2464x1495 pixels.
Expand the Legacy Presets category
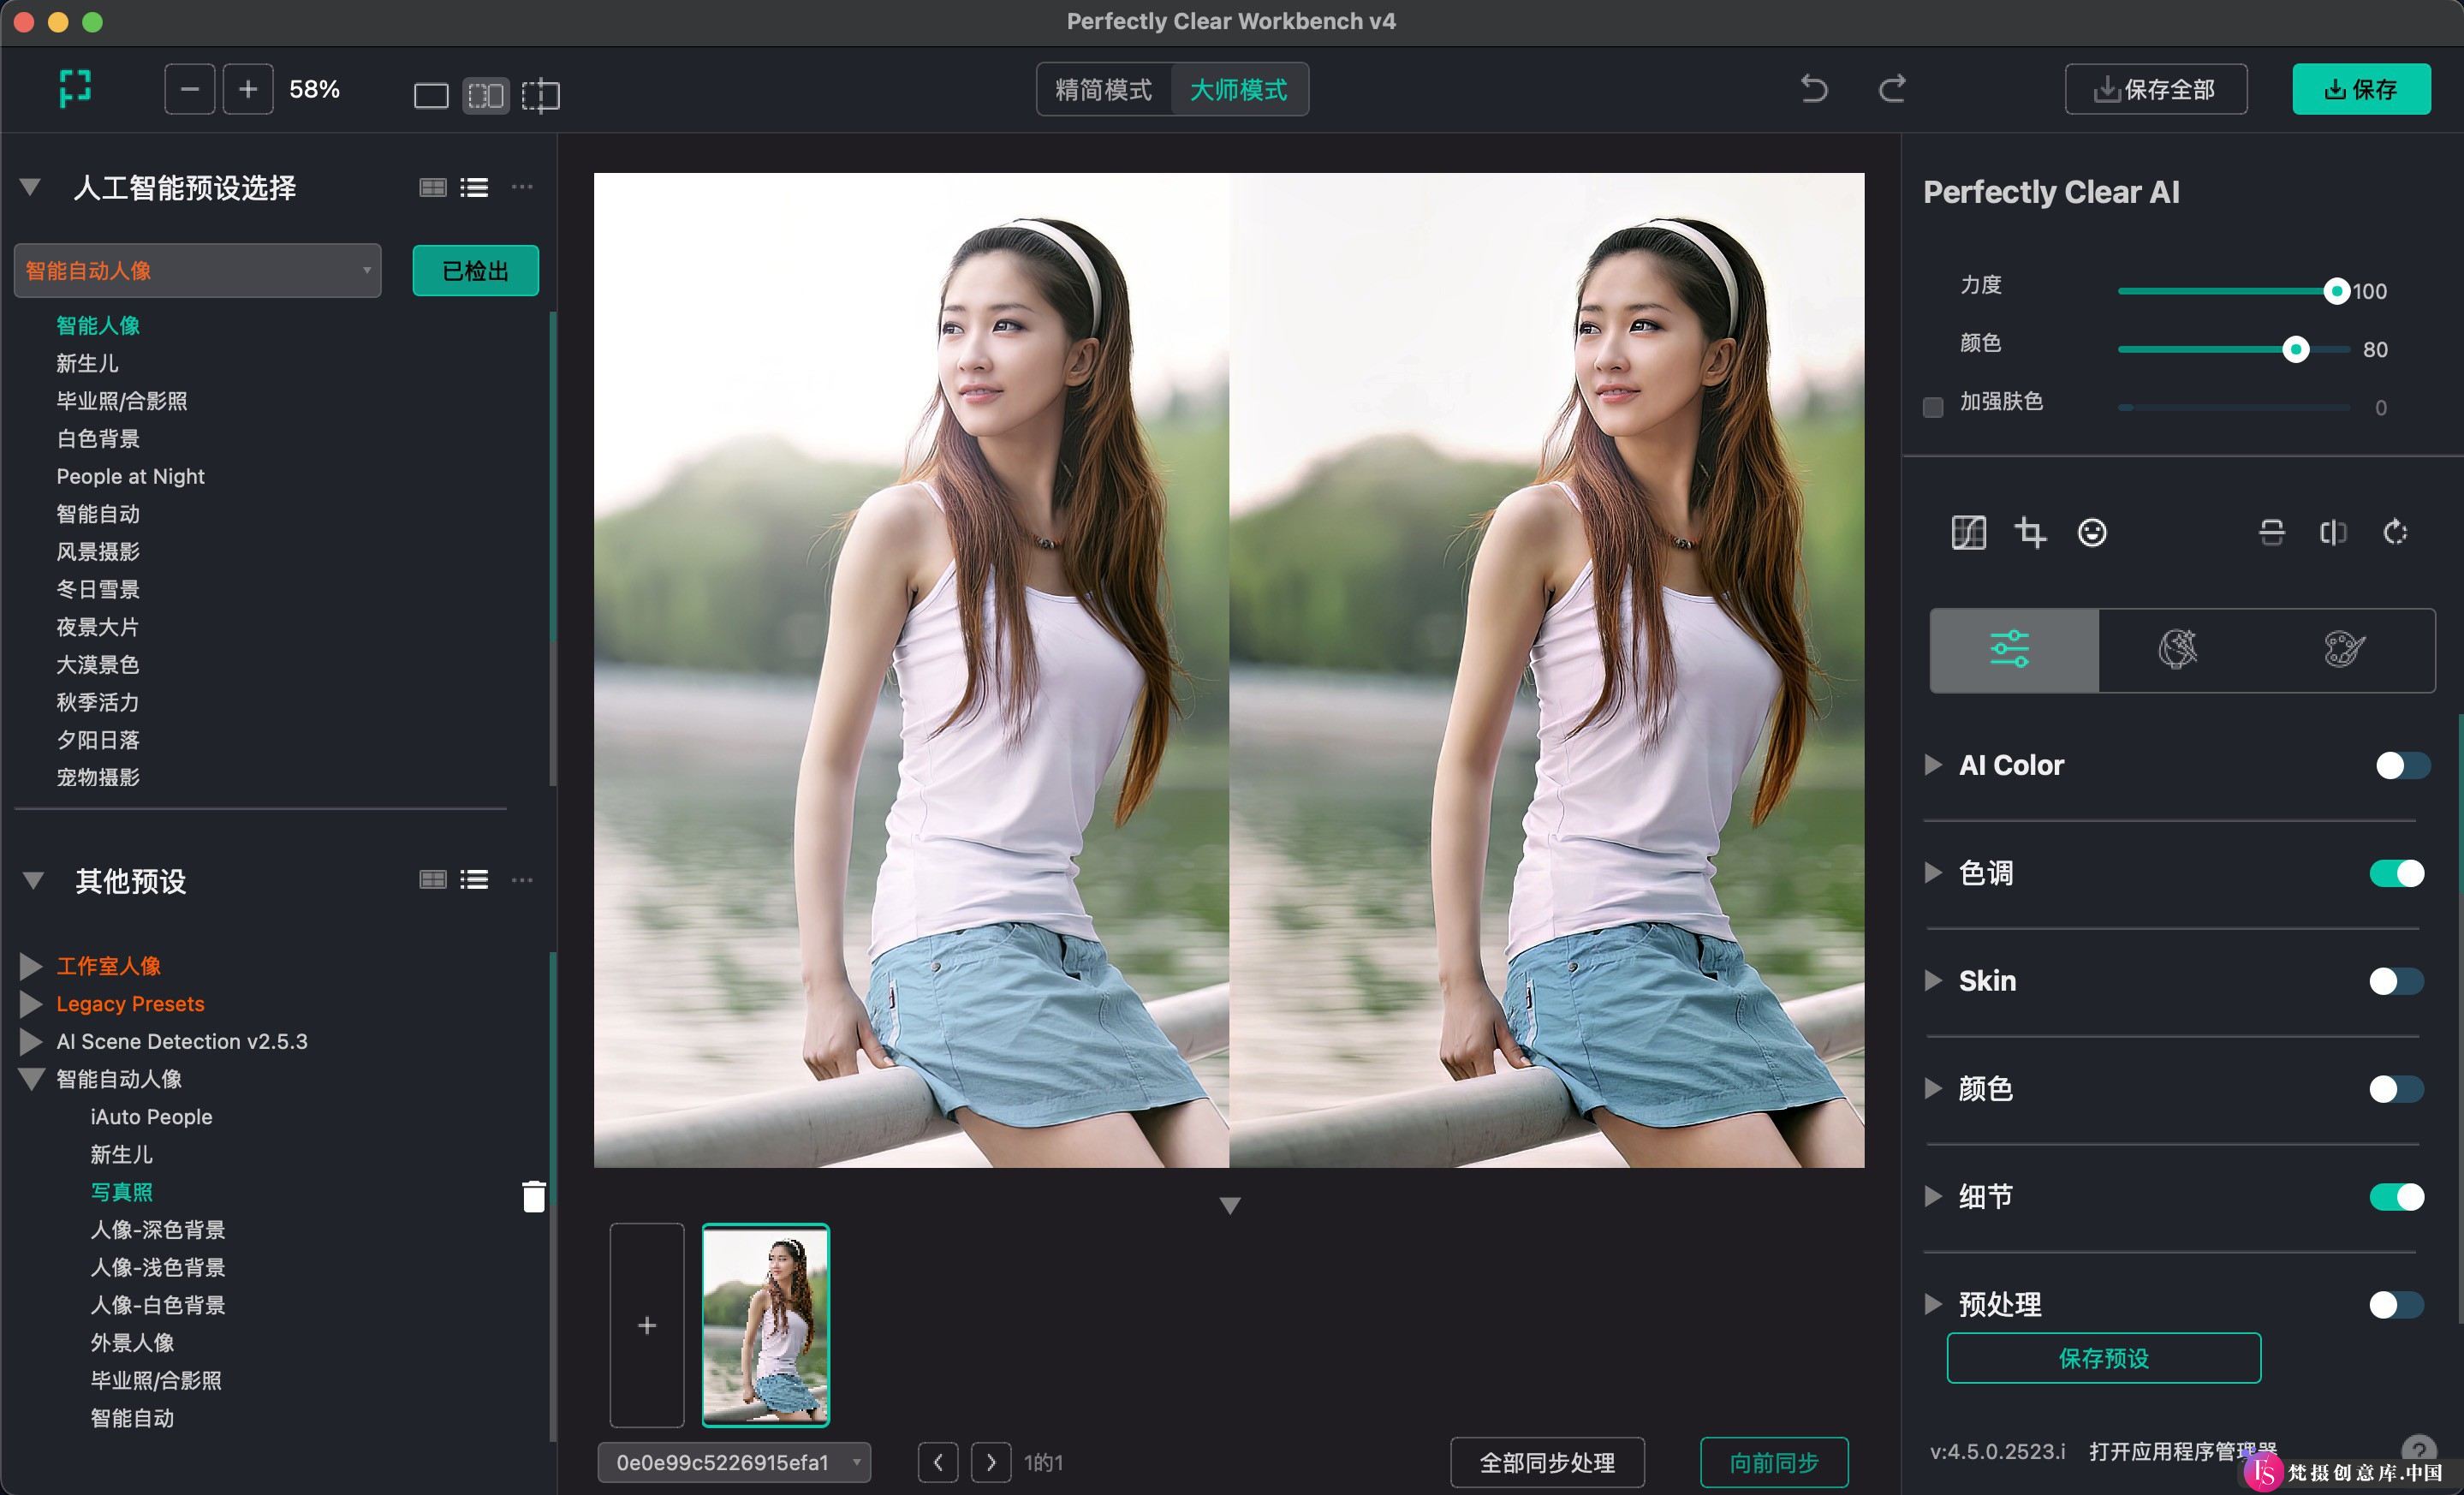[35, 1002]
